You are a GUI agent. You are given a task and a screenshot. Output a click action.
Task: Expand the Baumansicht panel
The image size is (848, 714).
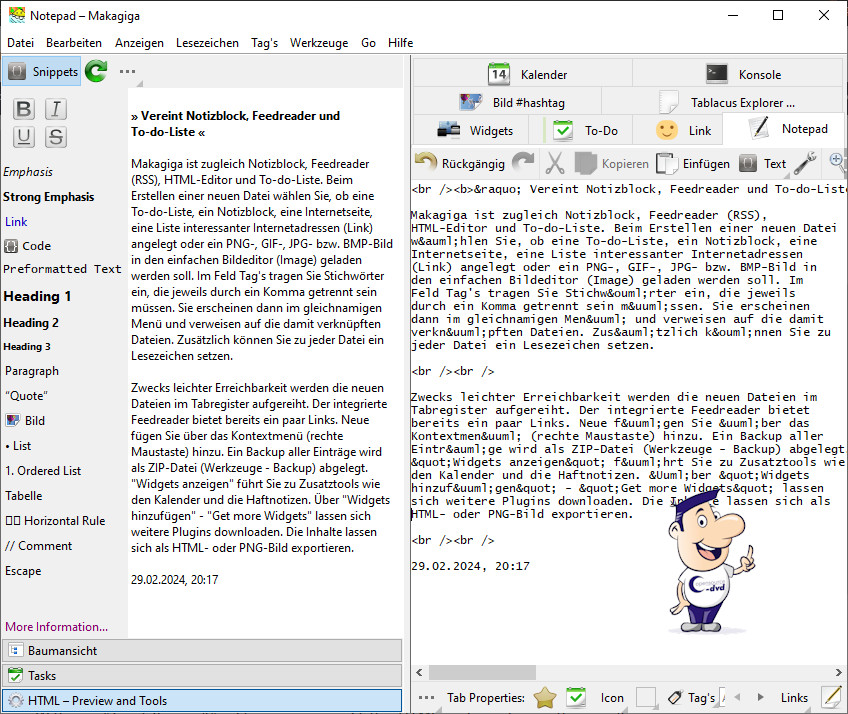click(x=201, y=651)
